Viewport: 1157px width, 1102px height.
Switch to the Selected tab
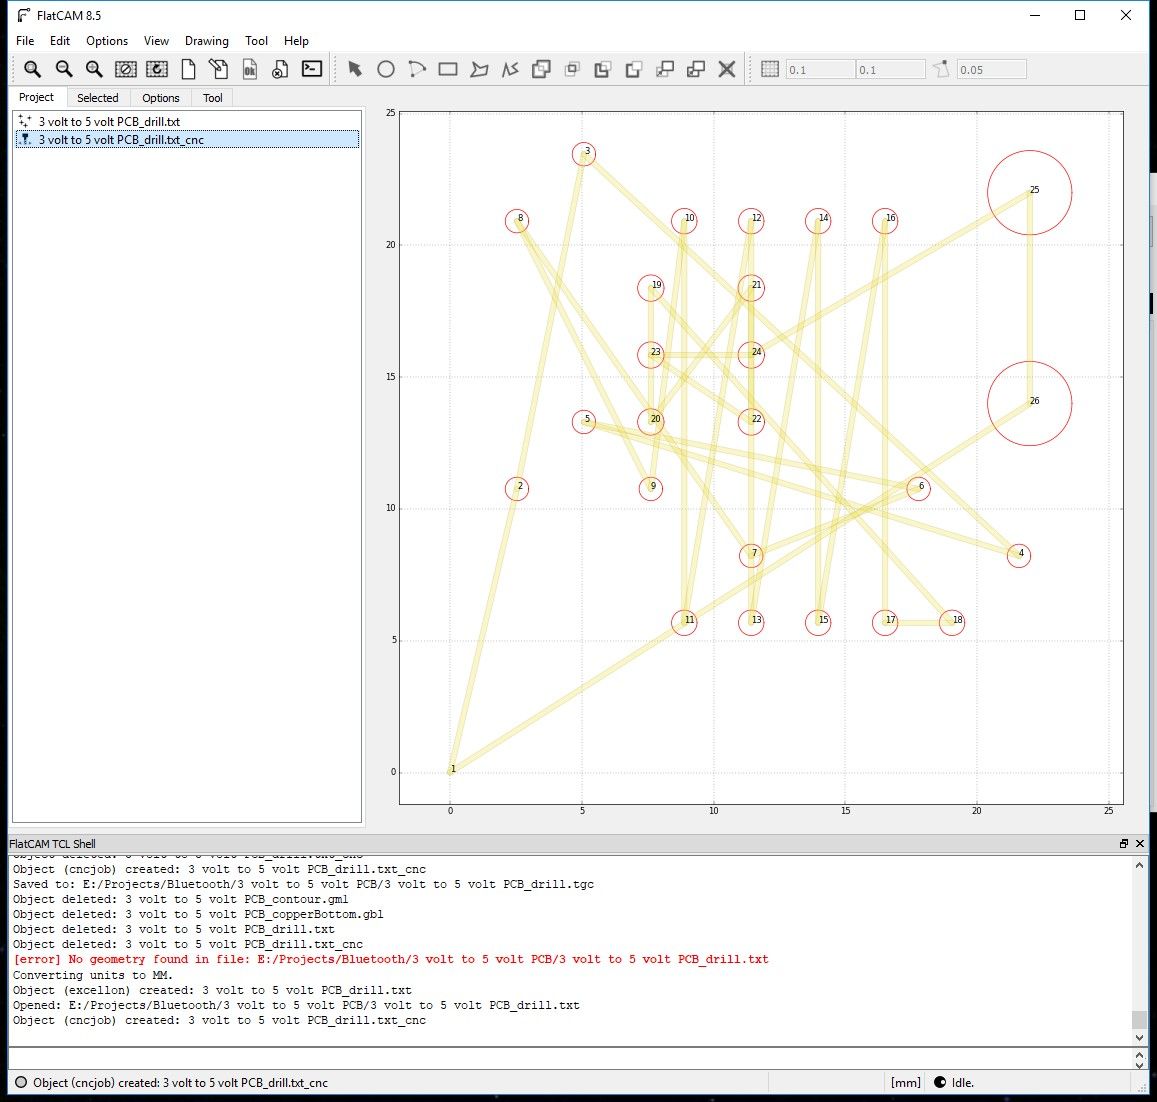coord(98,97)
